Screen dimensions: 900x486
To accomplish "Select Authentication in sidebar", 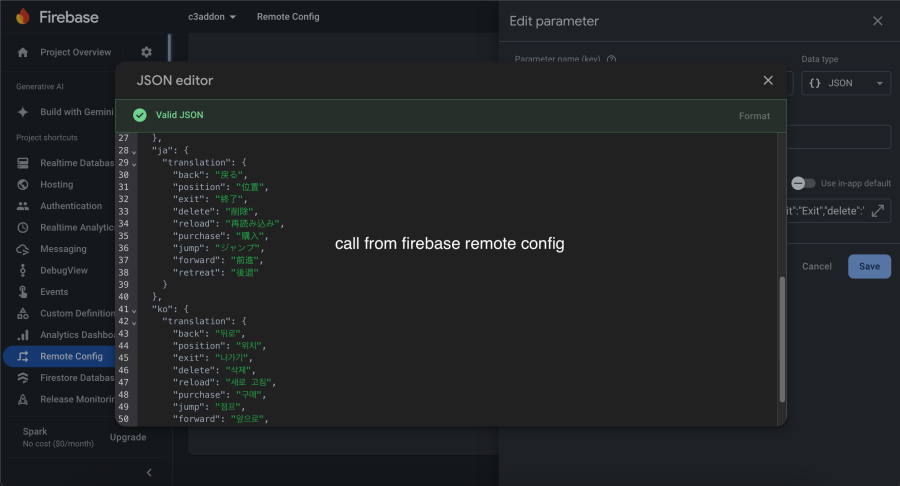I will tap(71, 206).
